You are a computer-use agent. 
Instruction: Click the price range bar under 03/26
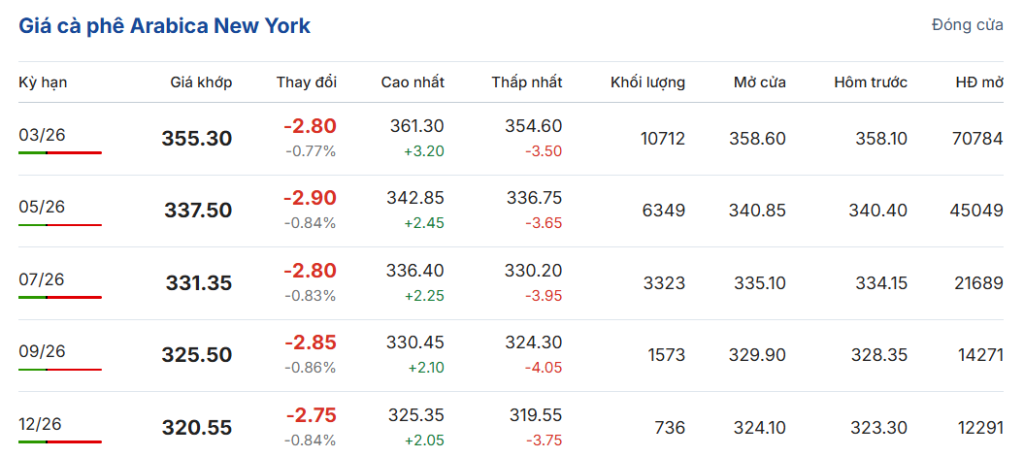(x=60, y=153)
